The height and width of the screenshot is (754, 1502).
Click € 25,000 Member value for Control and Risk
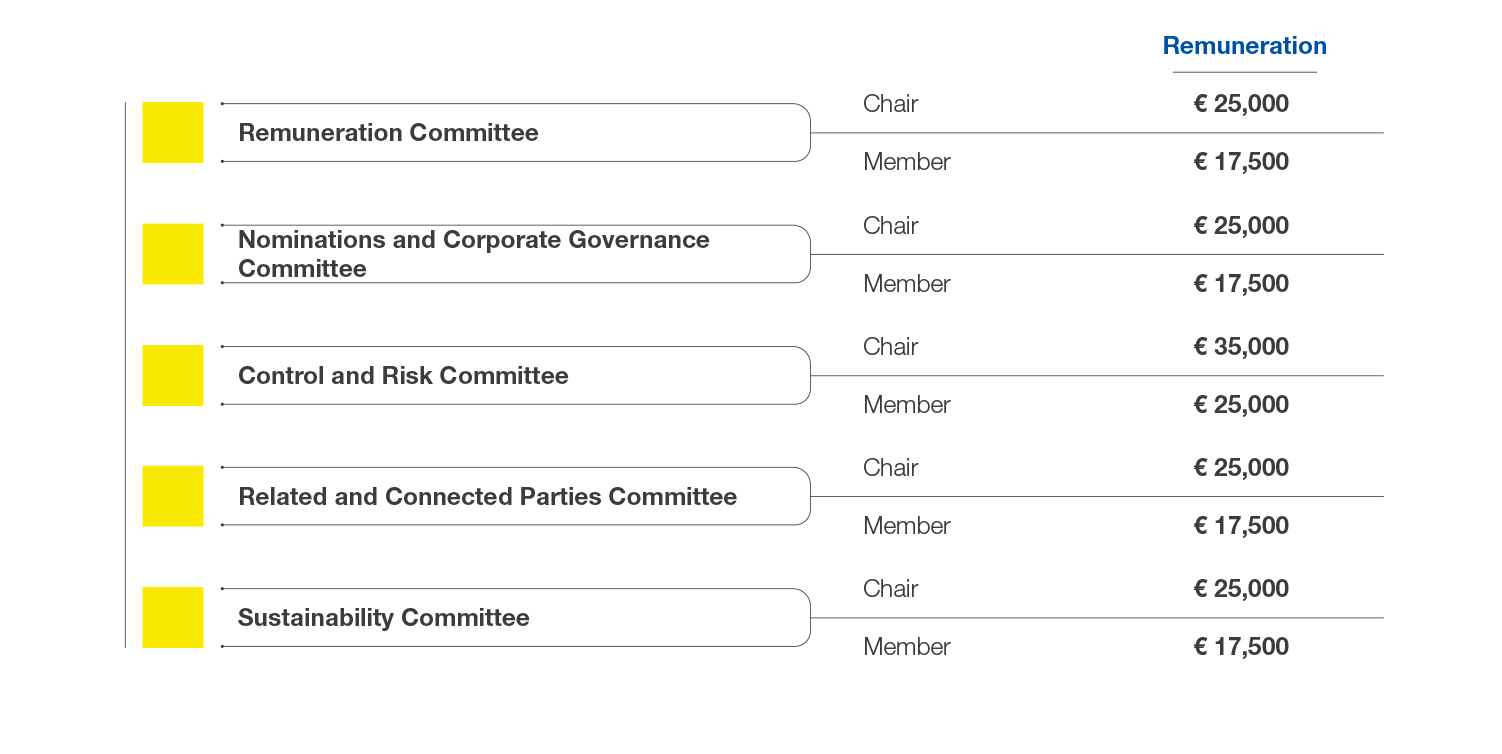pyautogui.click(x=1241, y=405)
